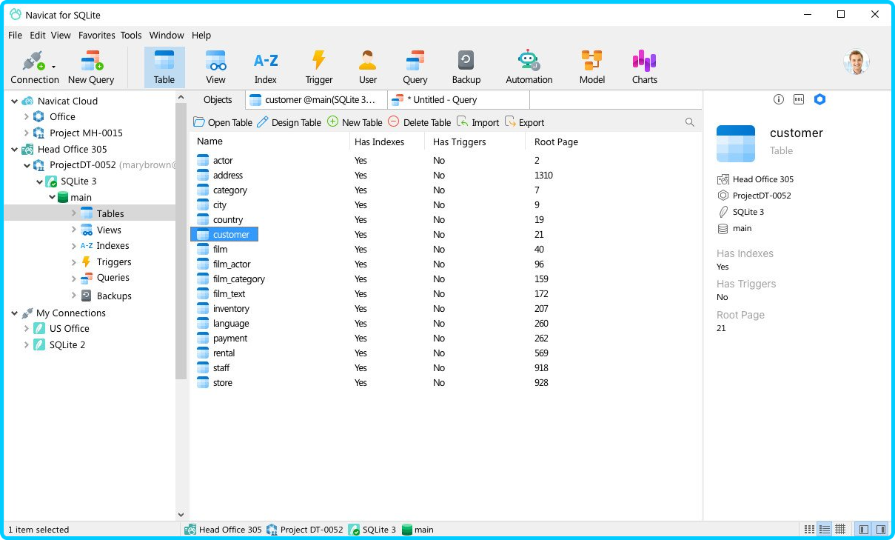
Task: Click the Export button
Action: [525, 122]
